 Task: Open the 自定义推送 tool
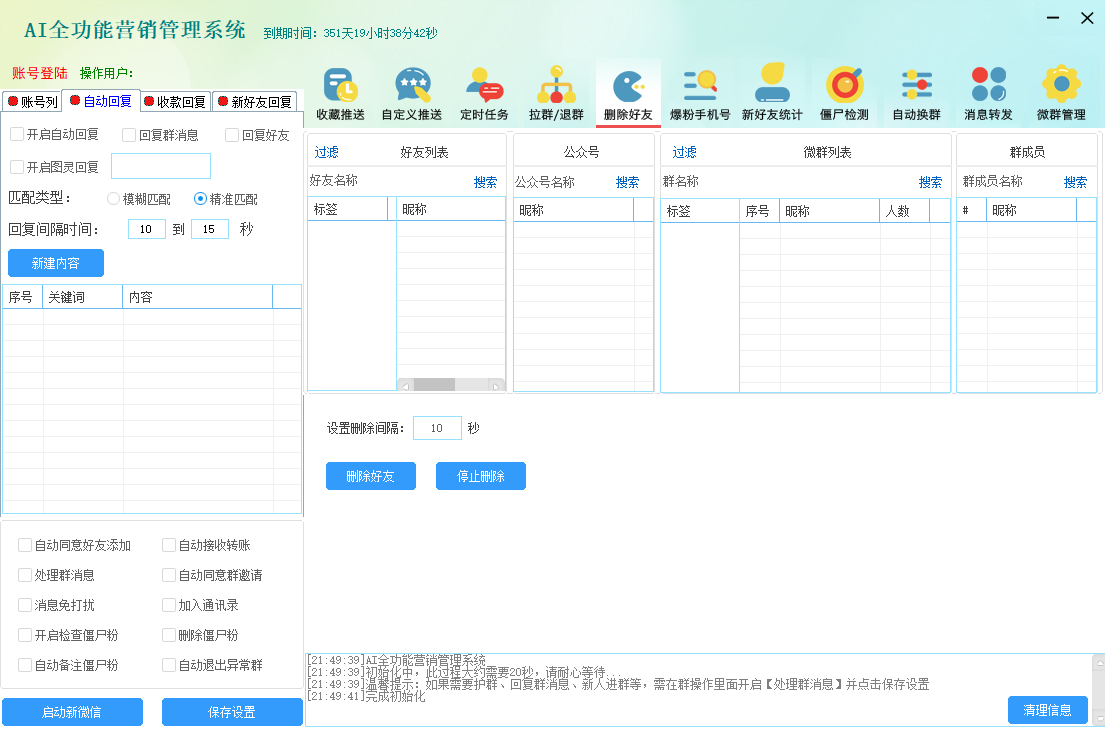[412, 94]
